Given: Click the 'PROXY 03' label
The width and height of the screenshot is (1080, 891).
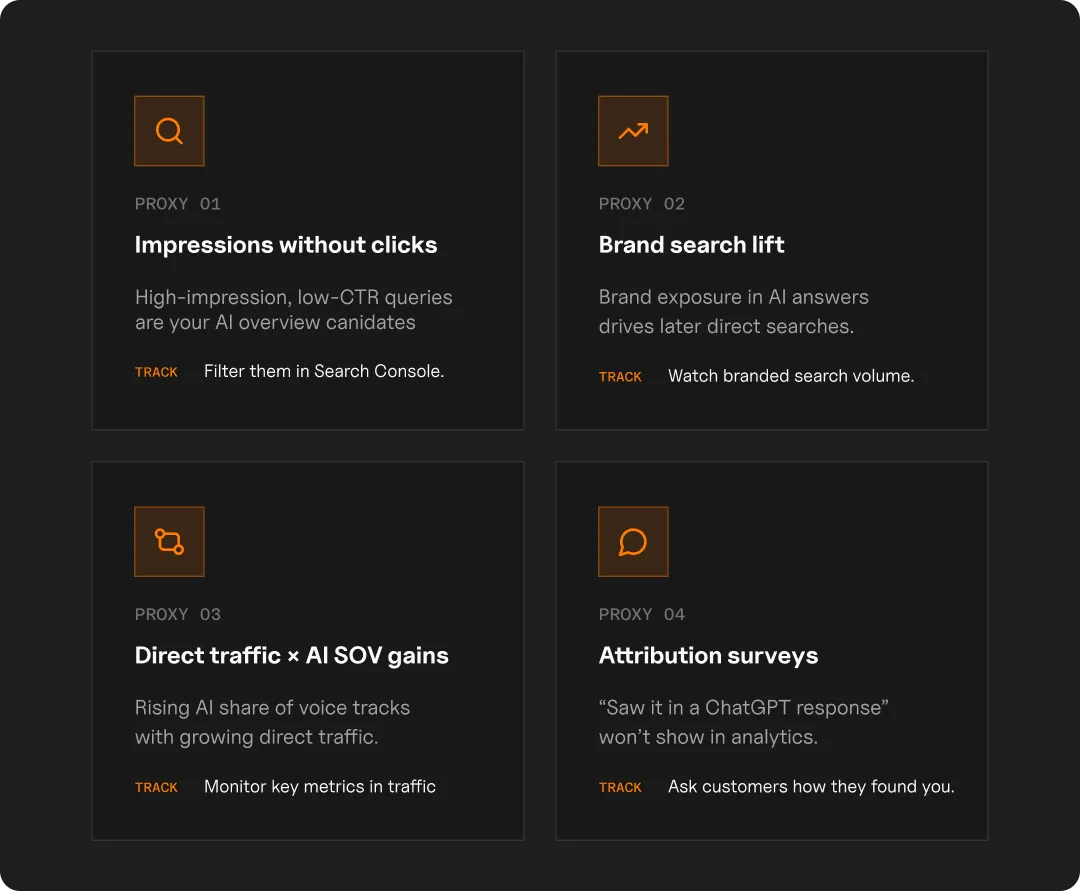Looking at the screenshot, I should click(178, 614).
